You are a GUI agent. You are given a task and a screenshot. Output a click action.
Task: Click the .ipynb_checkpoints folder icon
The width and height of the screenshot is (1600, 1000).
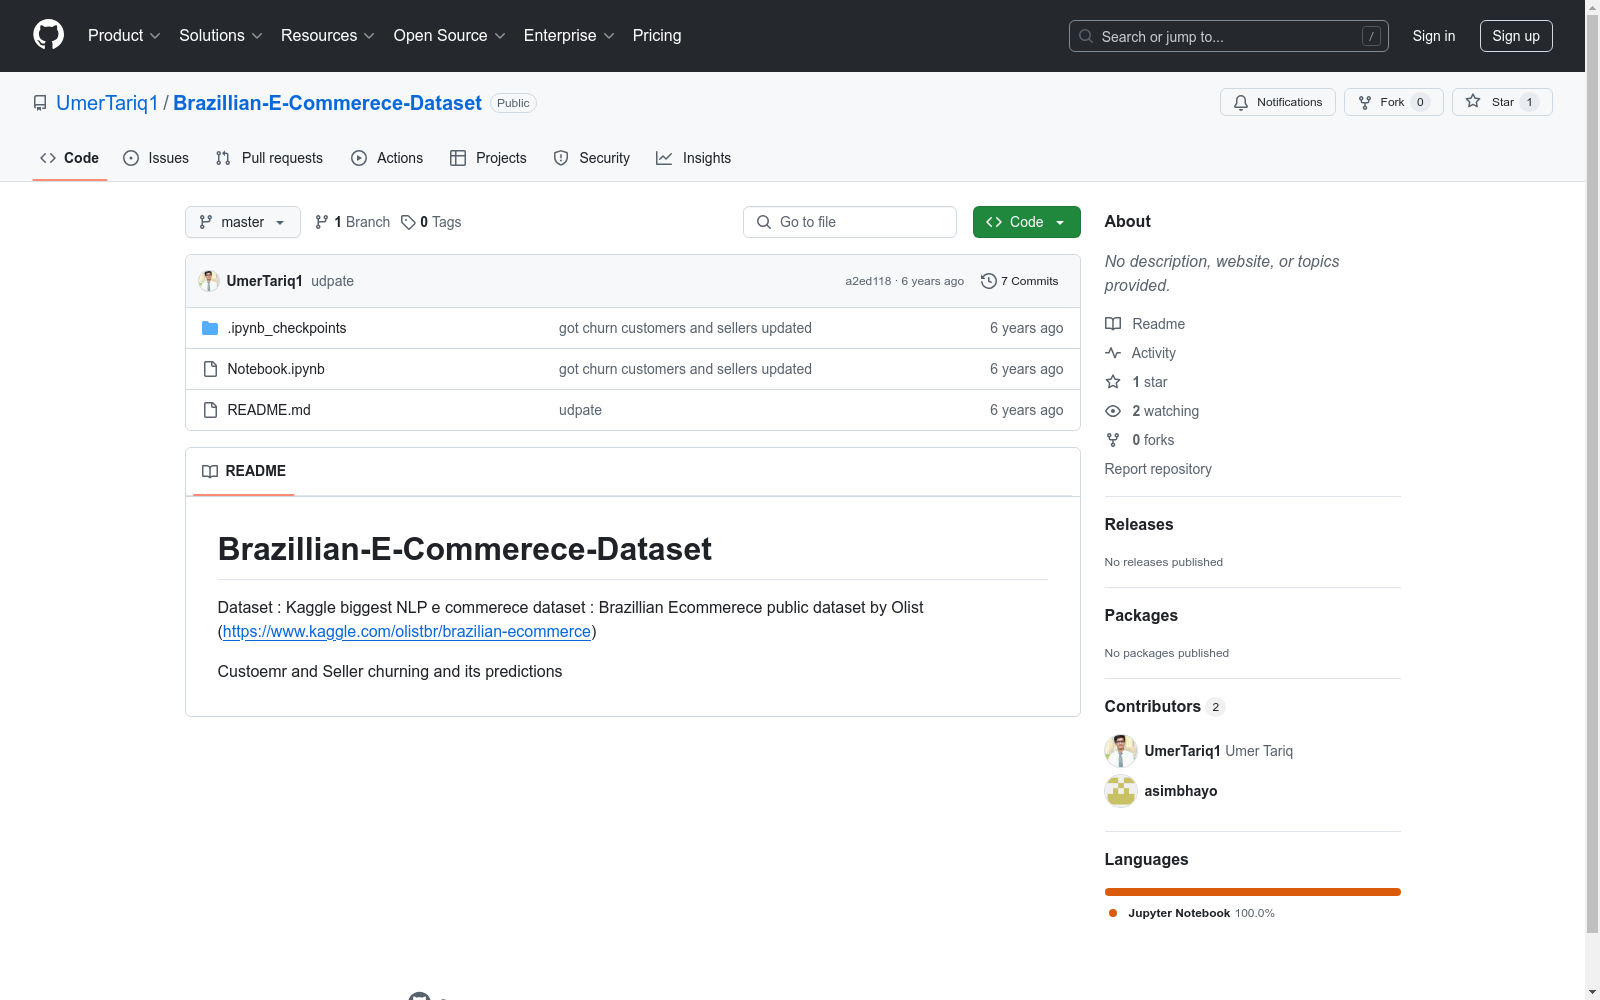210,328
